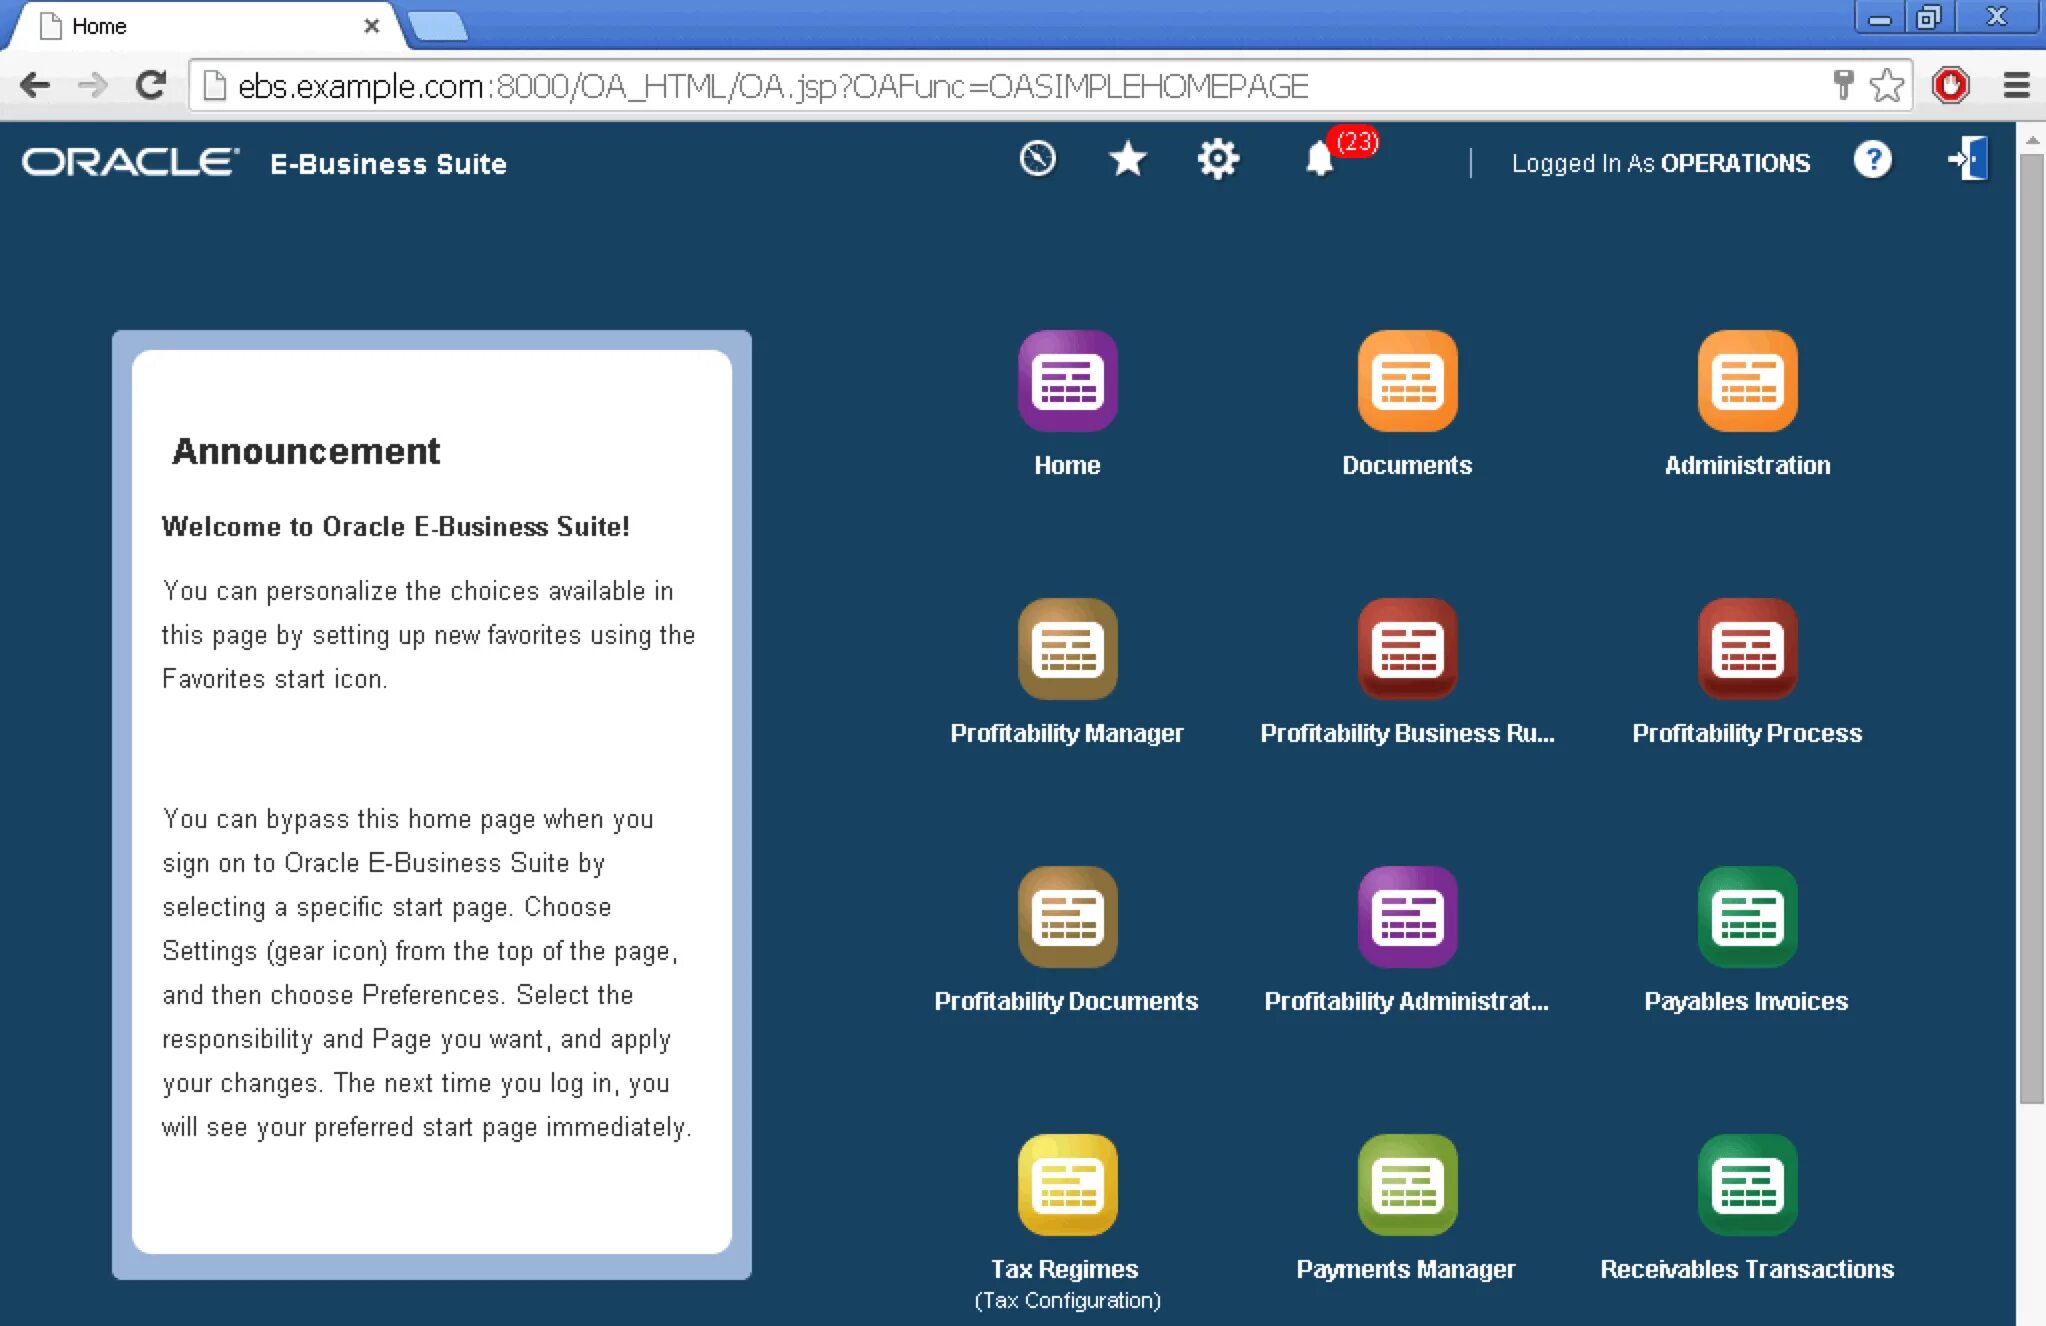2046x1326 pixels.
Task: Open the Profitability Manager icon
Action: (1067, 649)
